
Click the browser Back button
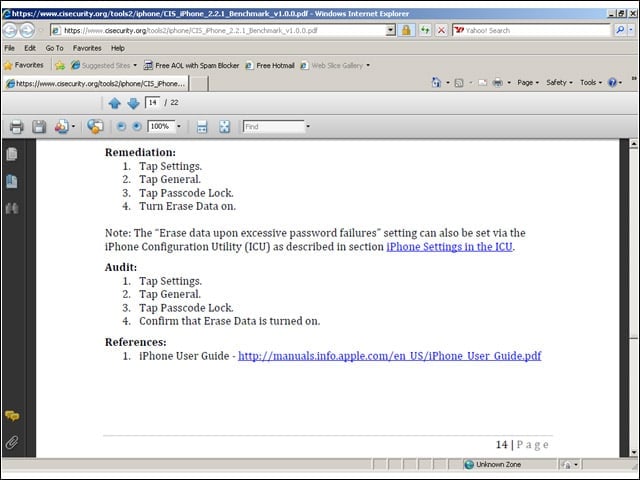point(10,30)
